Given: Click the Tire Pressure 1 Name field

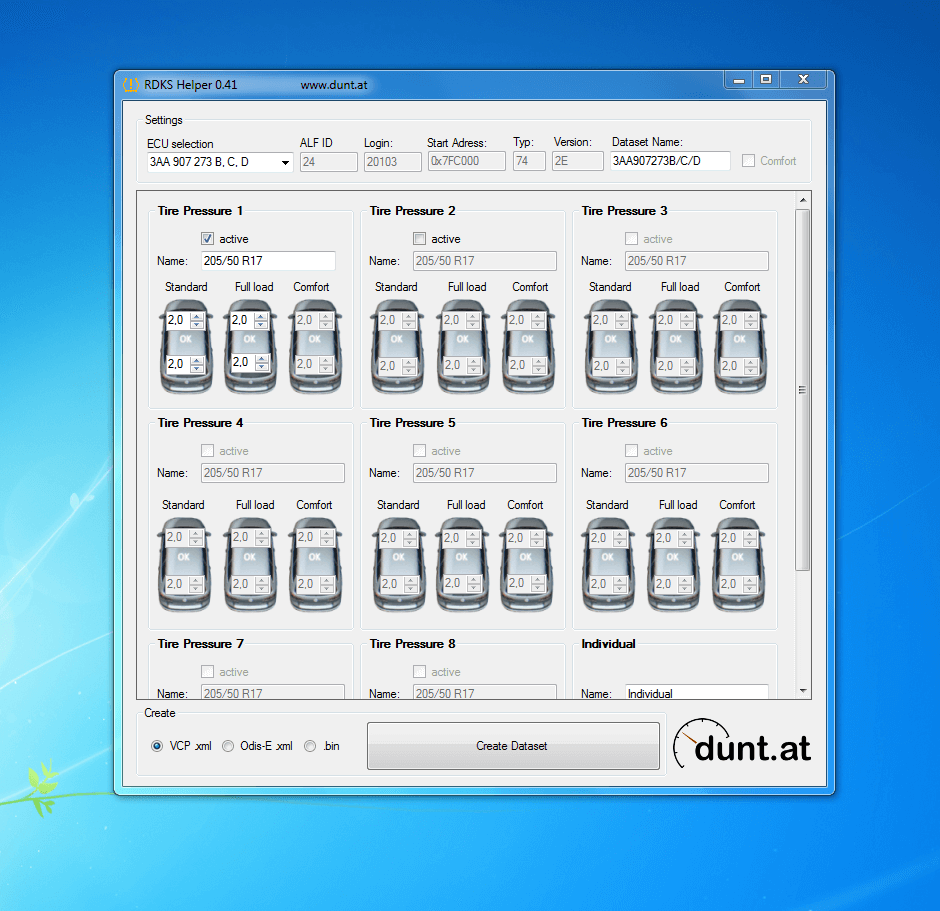Looking at the screenshot, I should (x=268, y=261).
